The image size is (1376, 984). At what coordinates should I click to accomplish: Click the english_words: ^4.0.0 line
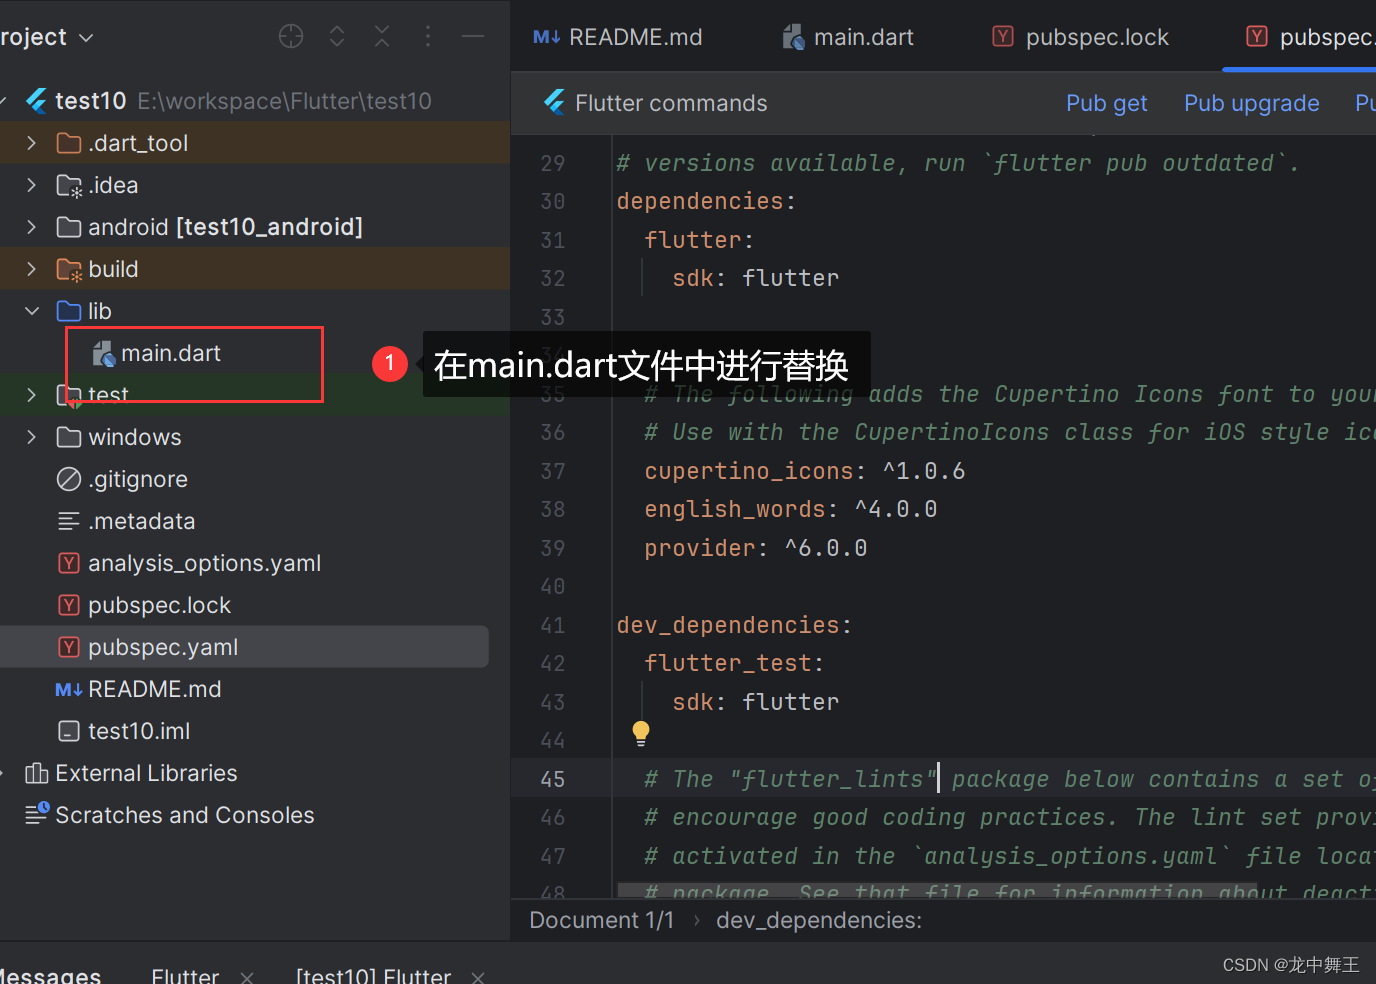(x=790, y=509)
